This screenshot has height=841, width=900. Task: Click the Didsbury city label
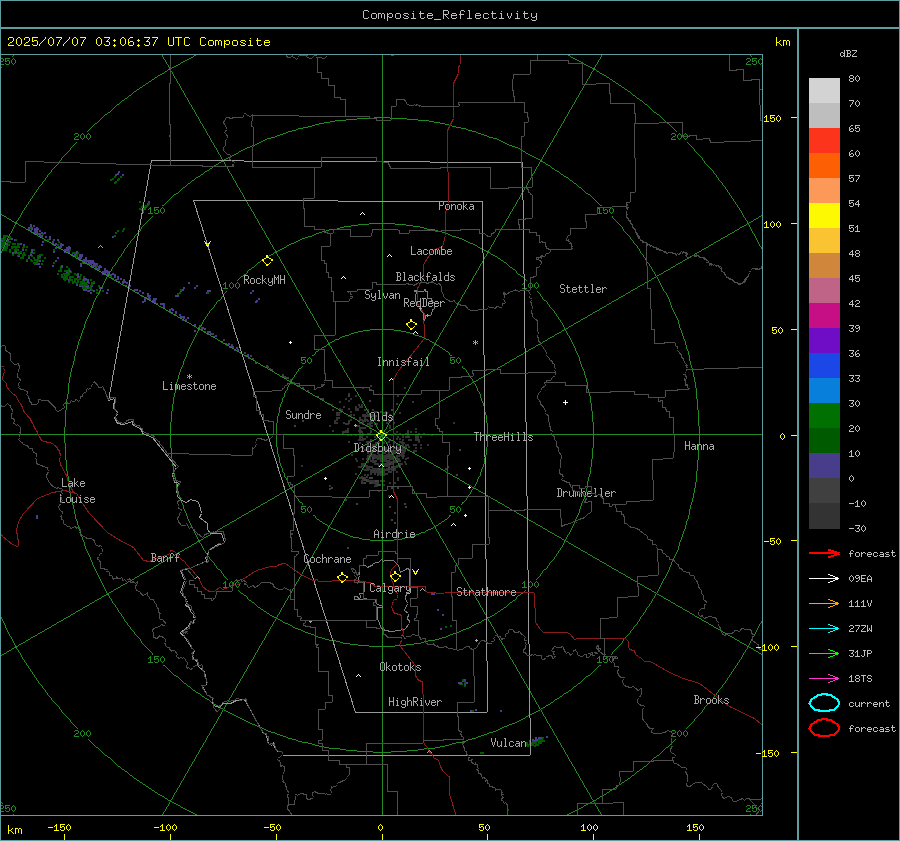pos(377,448)
